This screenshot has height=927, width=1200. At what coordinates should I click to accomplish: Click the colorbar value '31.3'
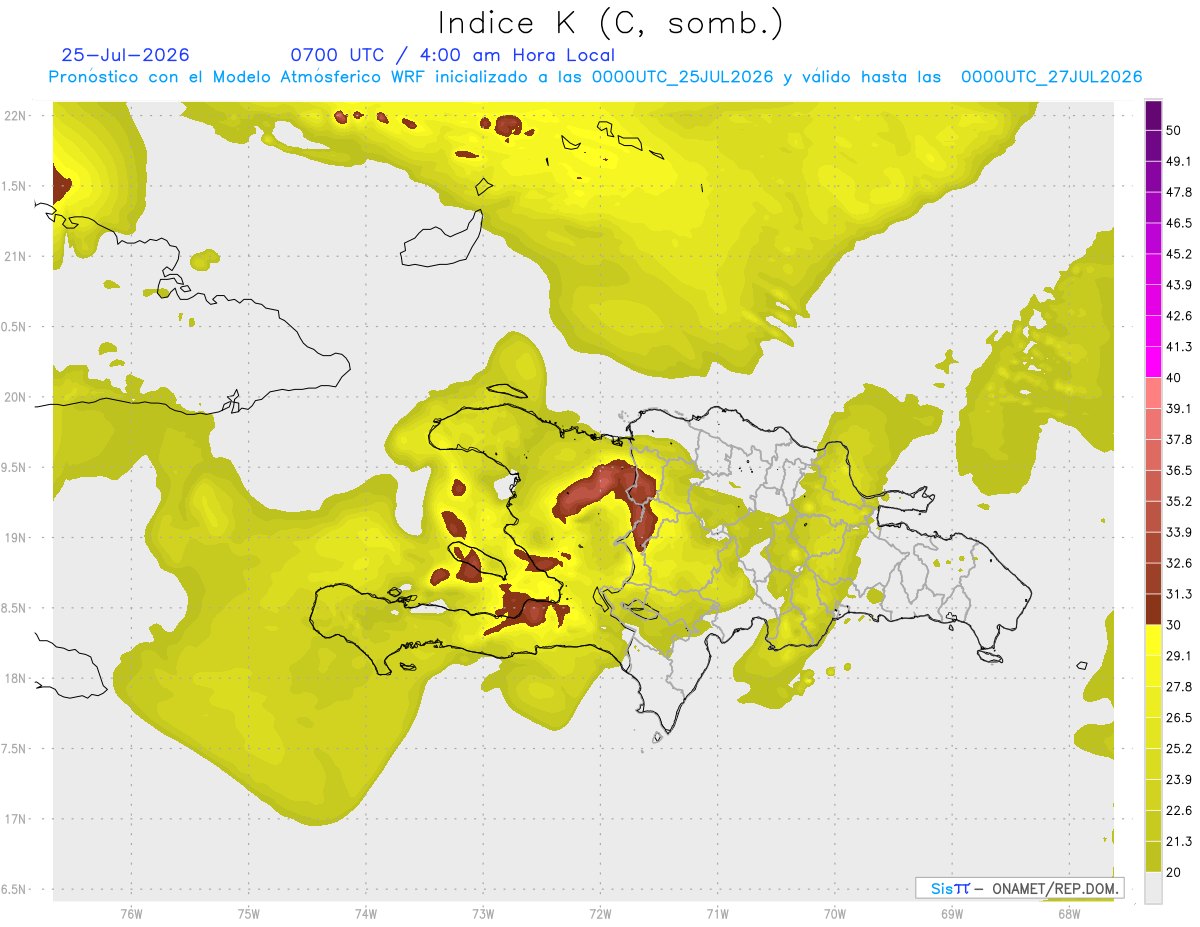[1179, 594]
